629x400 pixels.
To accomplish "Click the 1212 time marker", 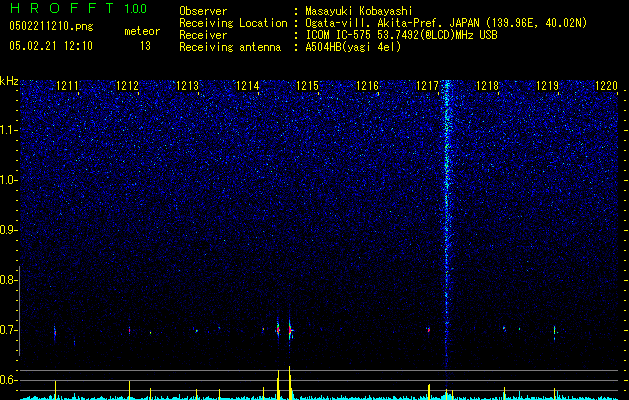I will point(127,86).
